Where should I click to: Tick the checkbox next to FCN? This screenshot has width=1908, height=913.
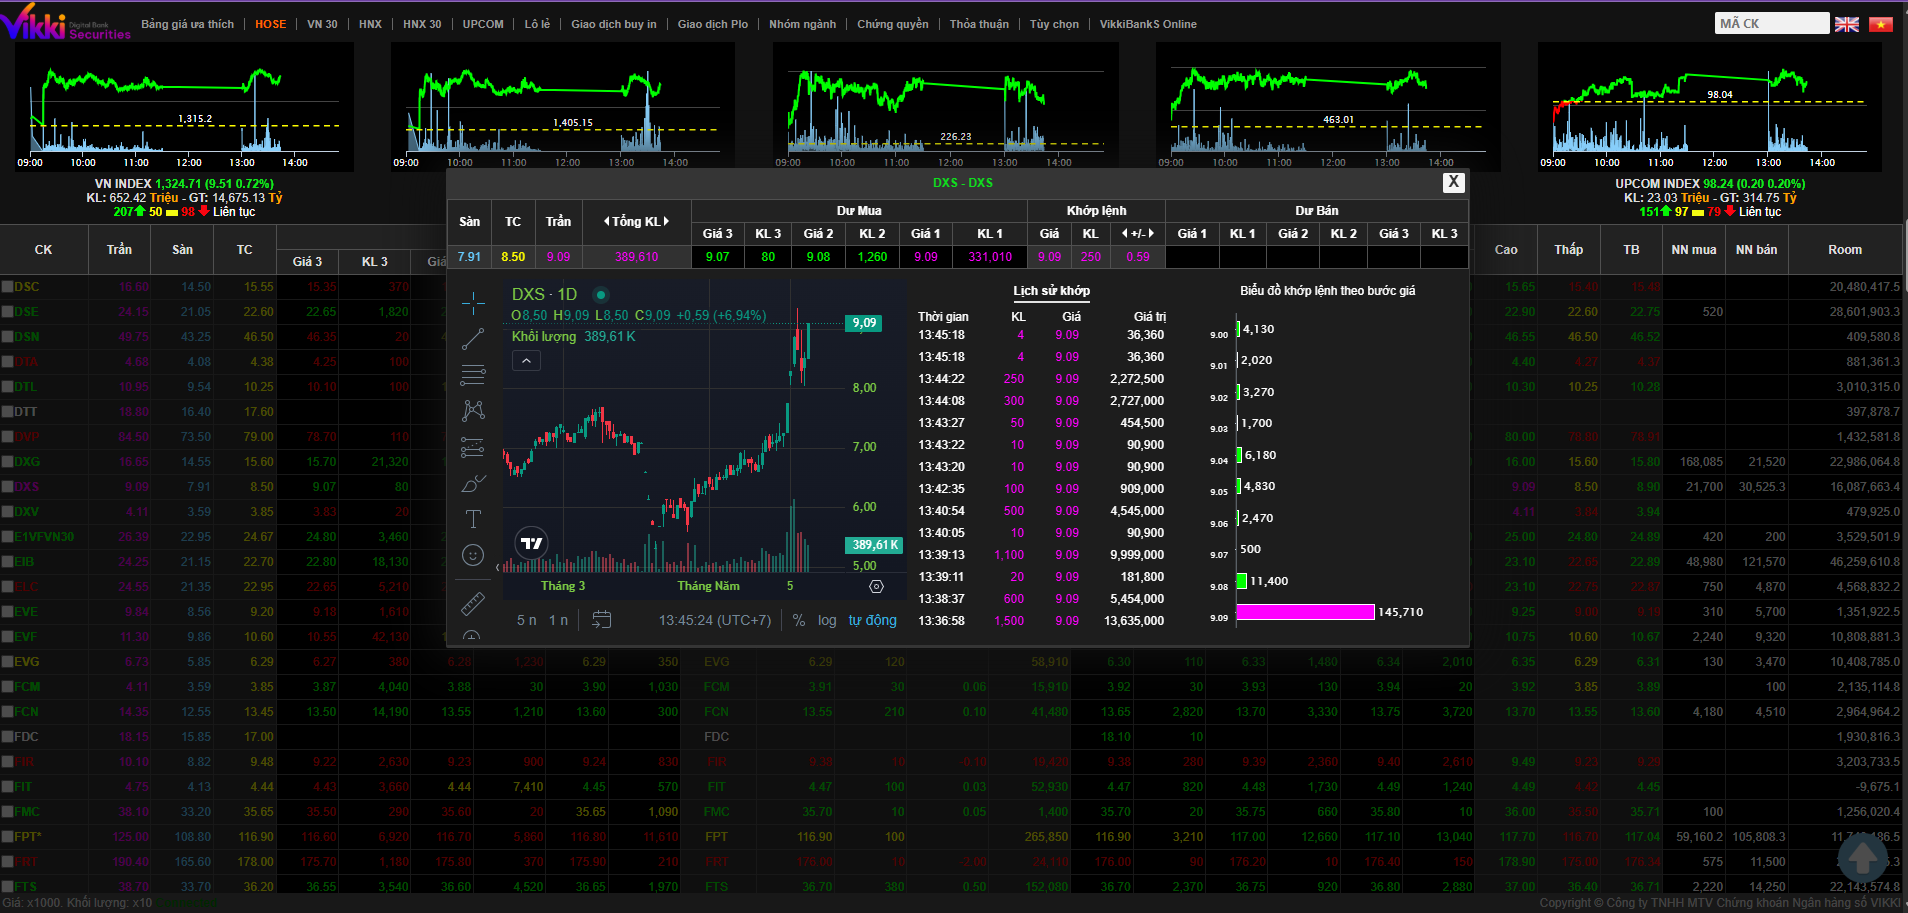tap(7, 712)
